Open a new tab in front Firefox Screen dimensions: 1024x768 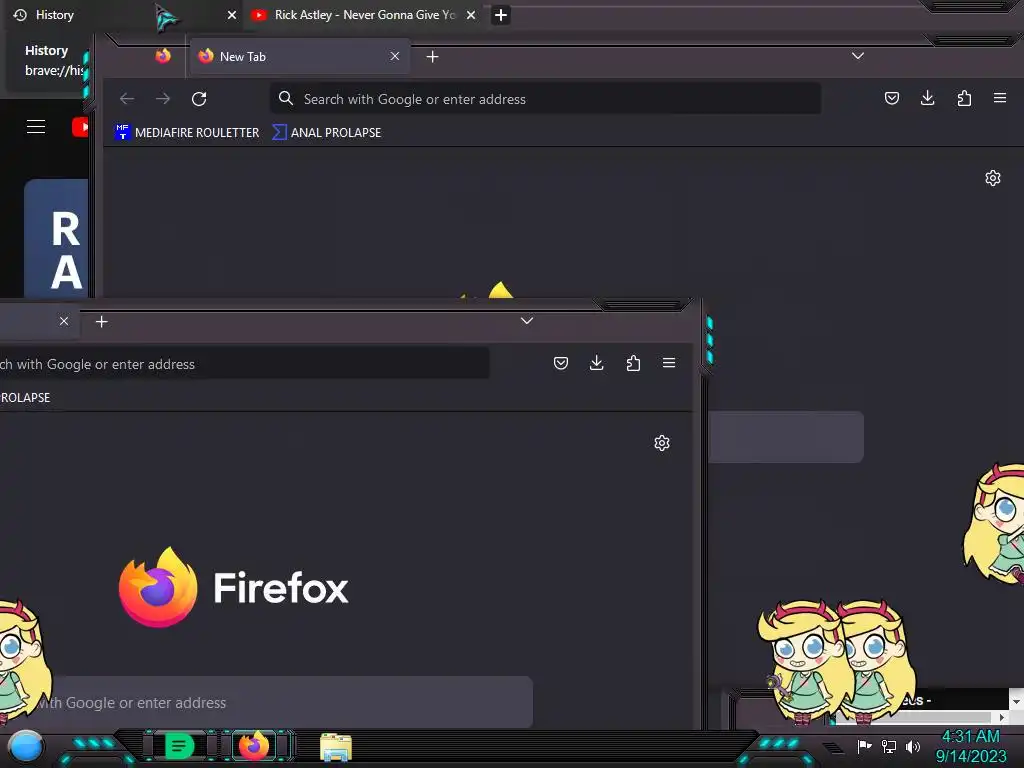(x=101, y=321)
